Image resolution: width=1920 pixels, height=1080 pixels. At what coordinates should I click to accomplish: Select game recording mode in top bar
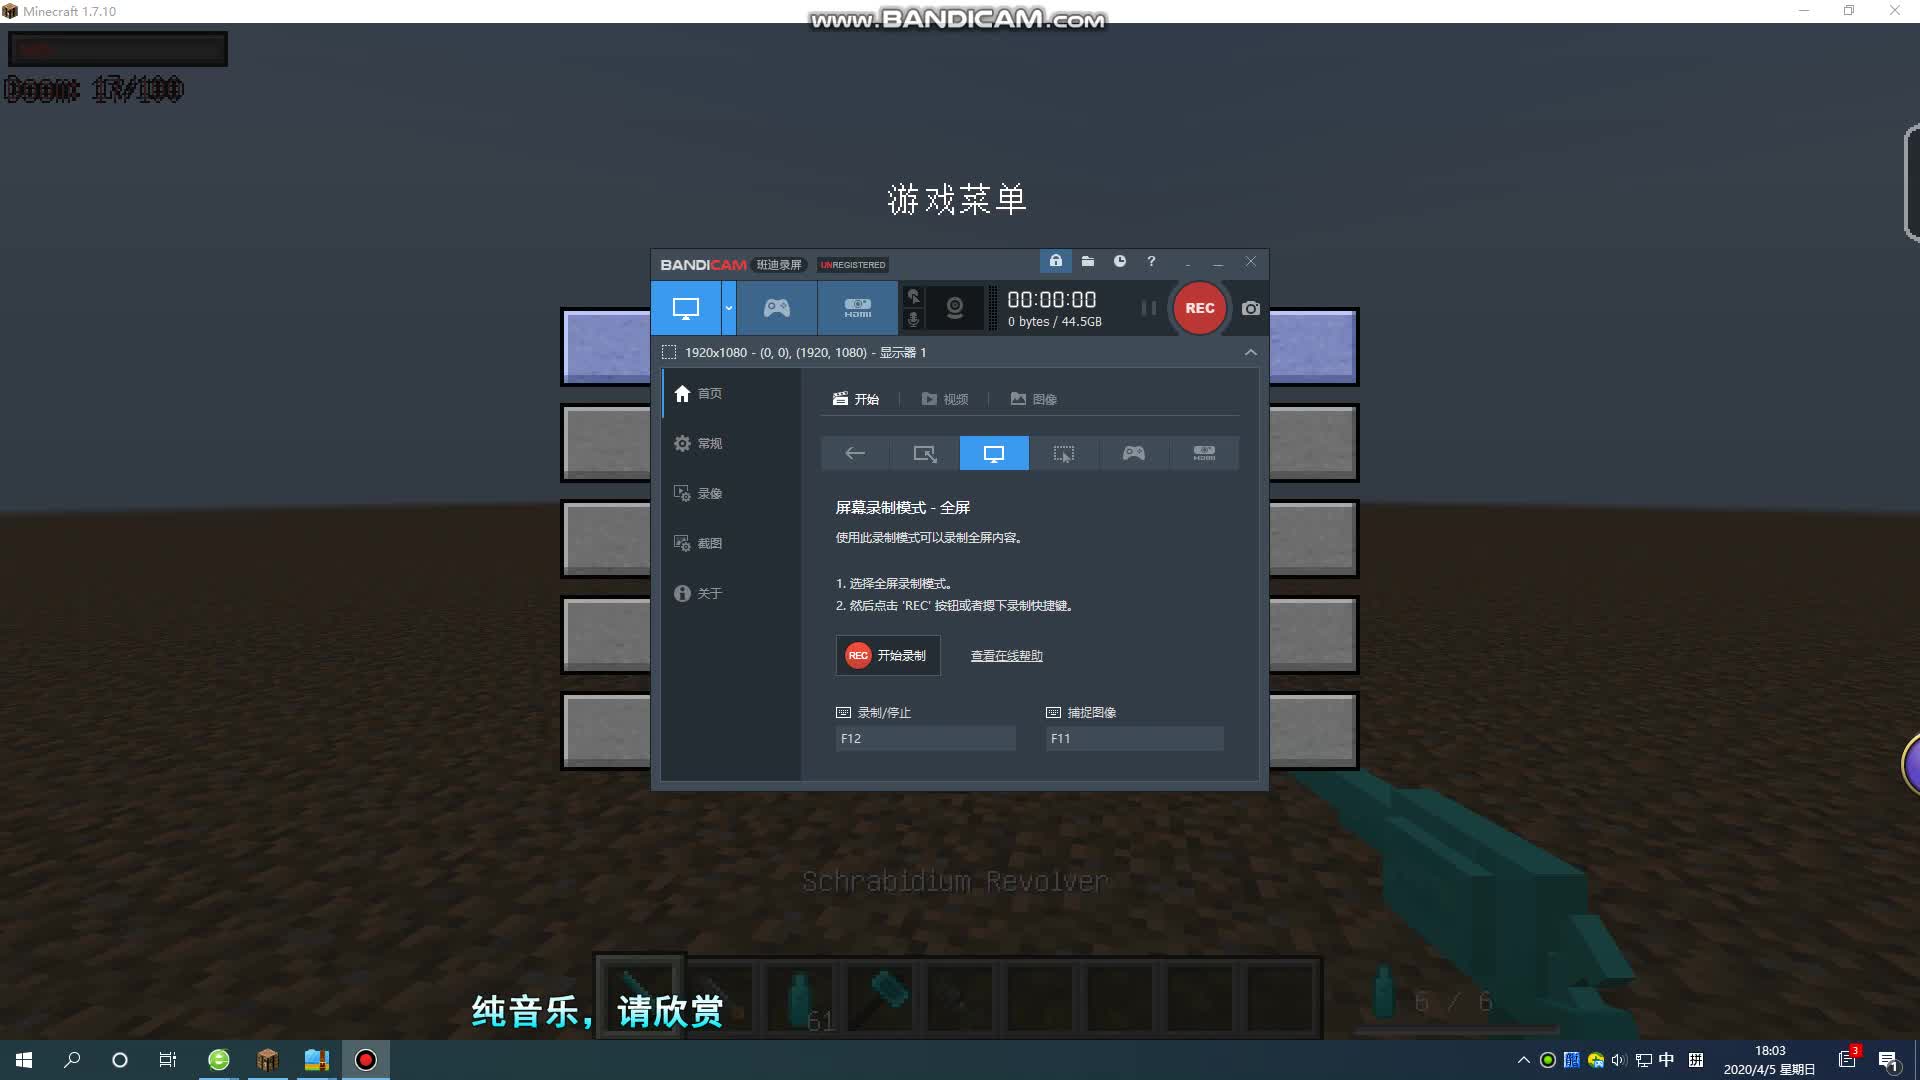tap(777, 308)
